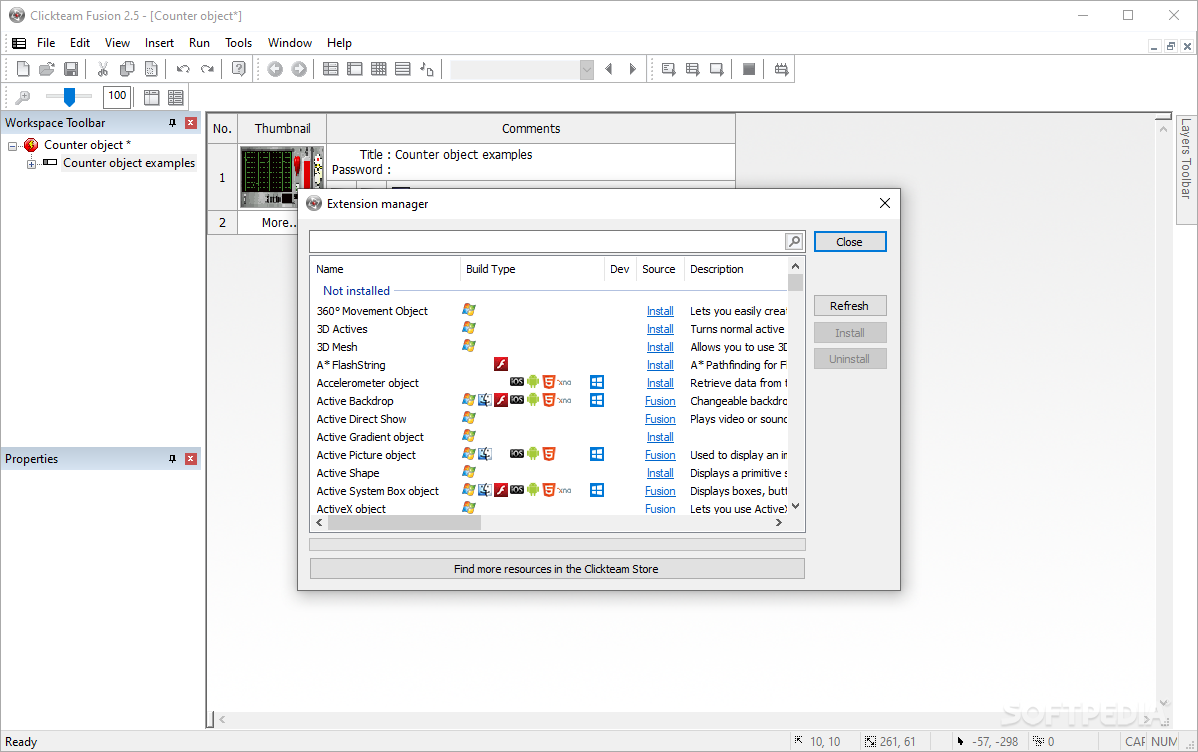Open the Insert menu

tap(159, 43)
